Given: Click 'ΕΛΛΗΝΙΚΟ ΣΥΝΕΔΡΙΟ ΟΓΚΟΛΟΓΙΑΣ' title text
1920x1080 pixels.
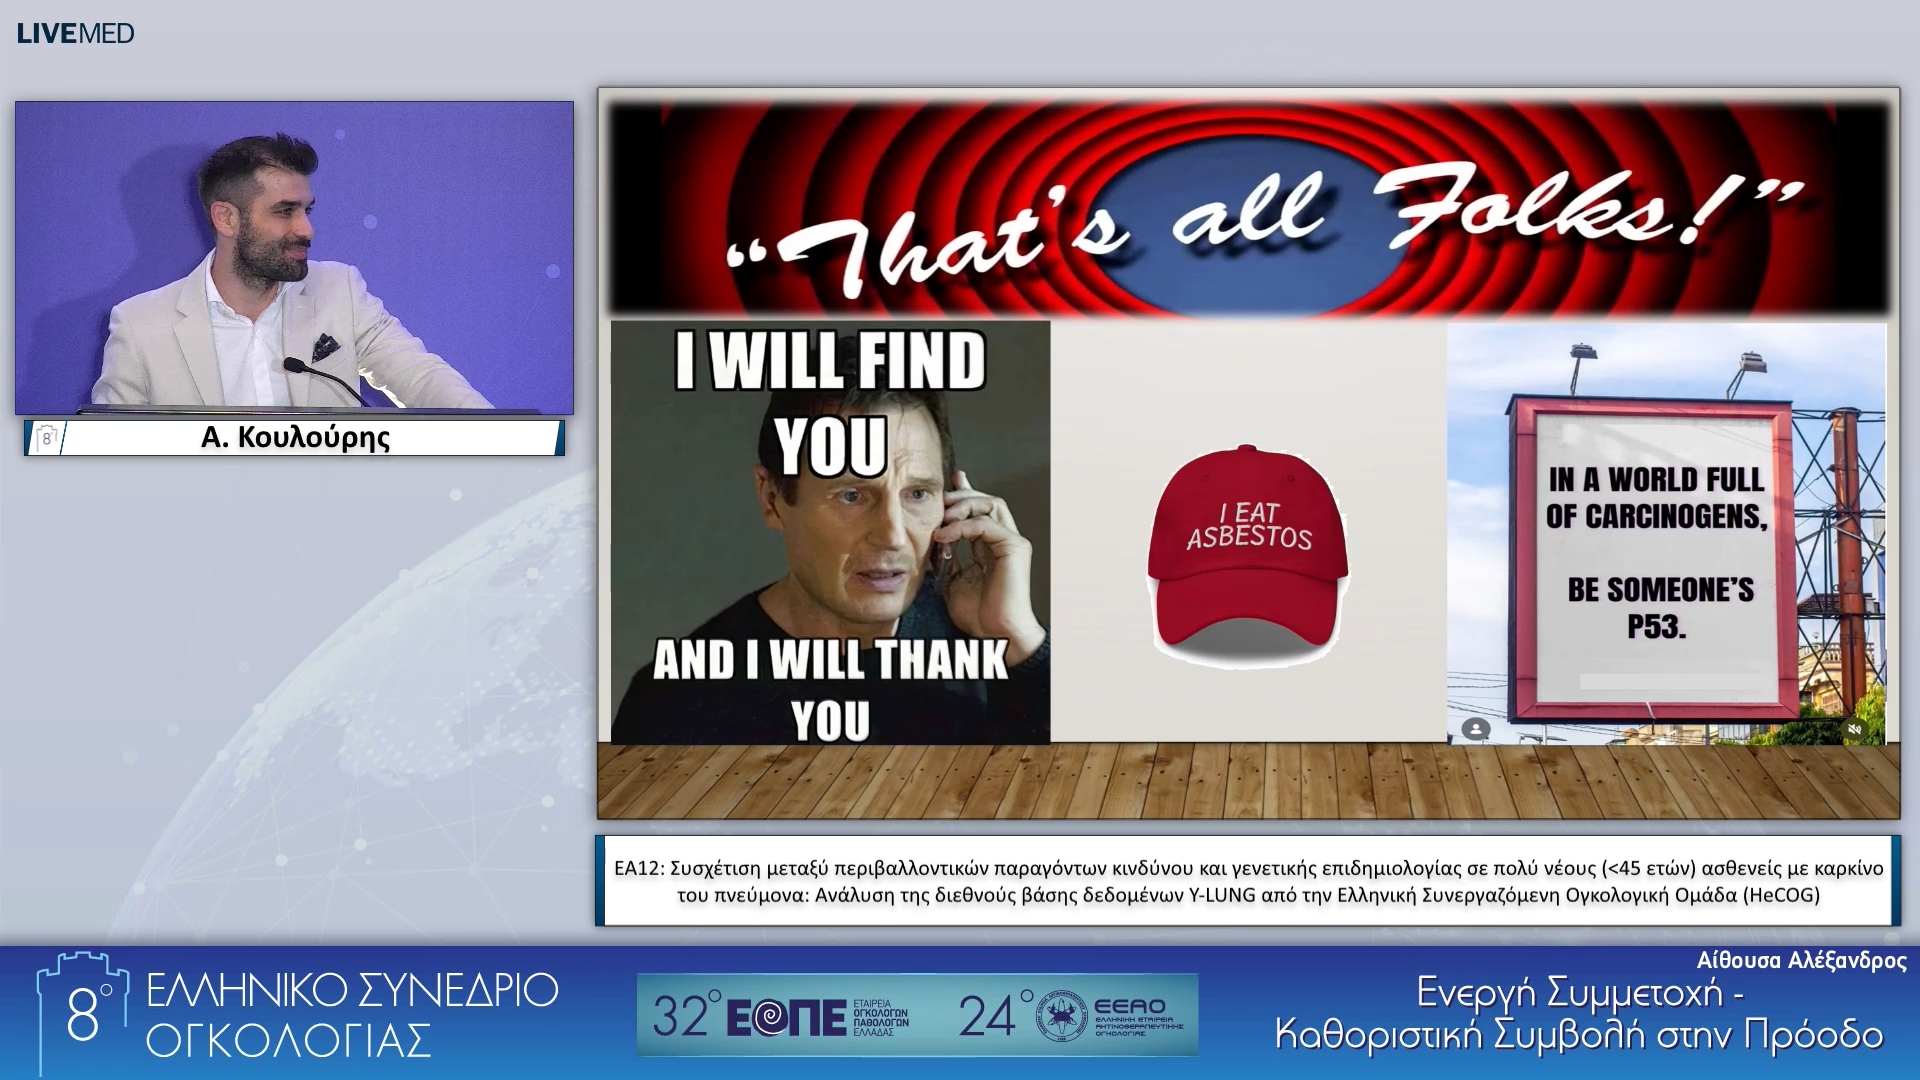Looking at the screenshot, I should click(x=352, y=1014).
